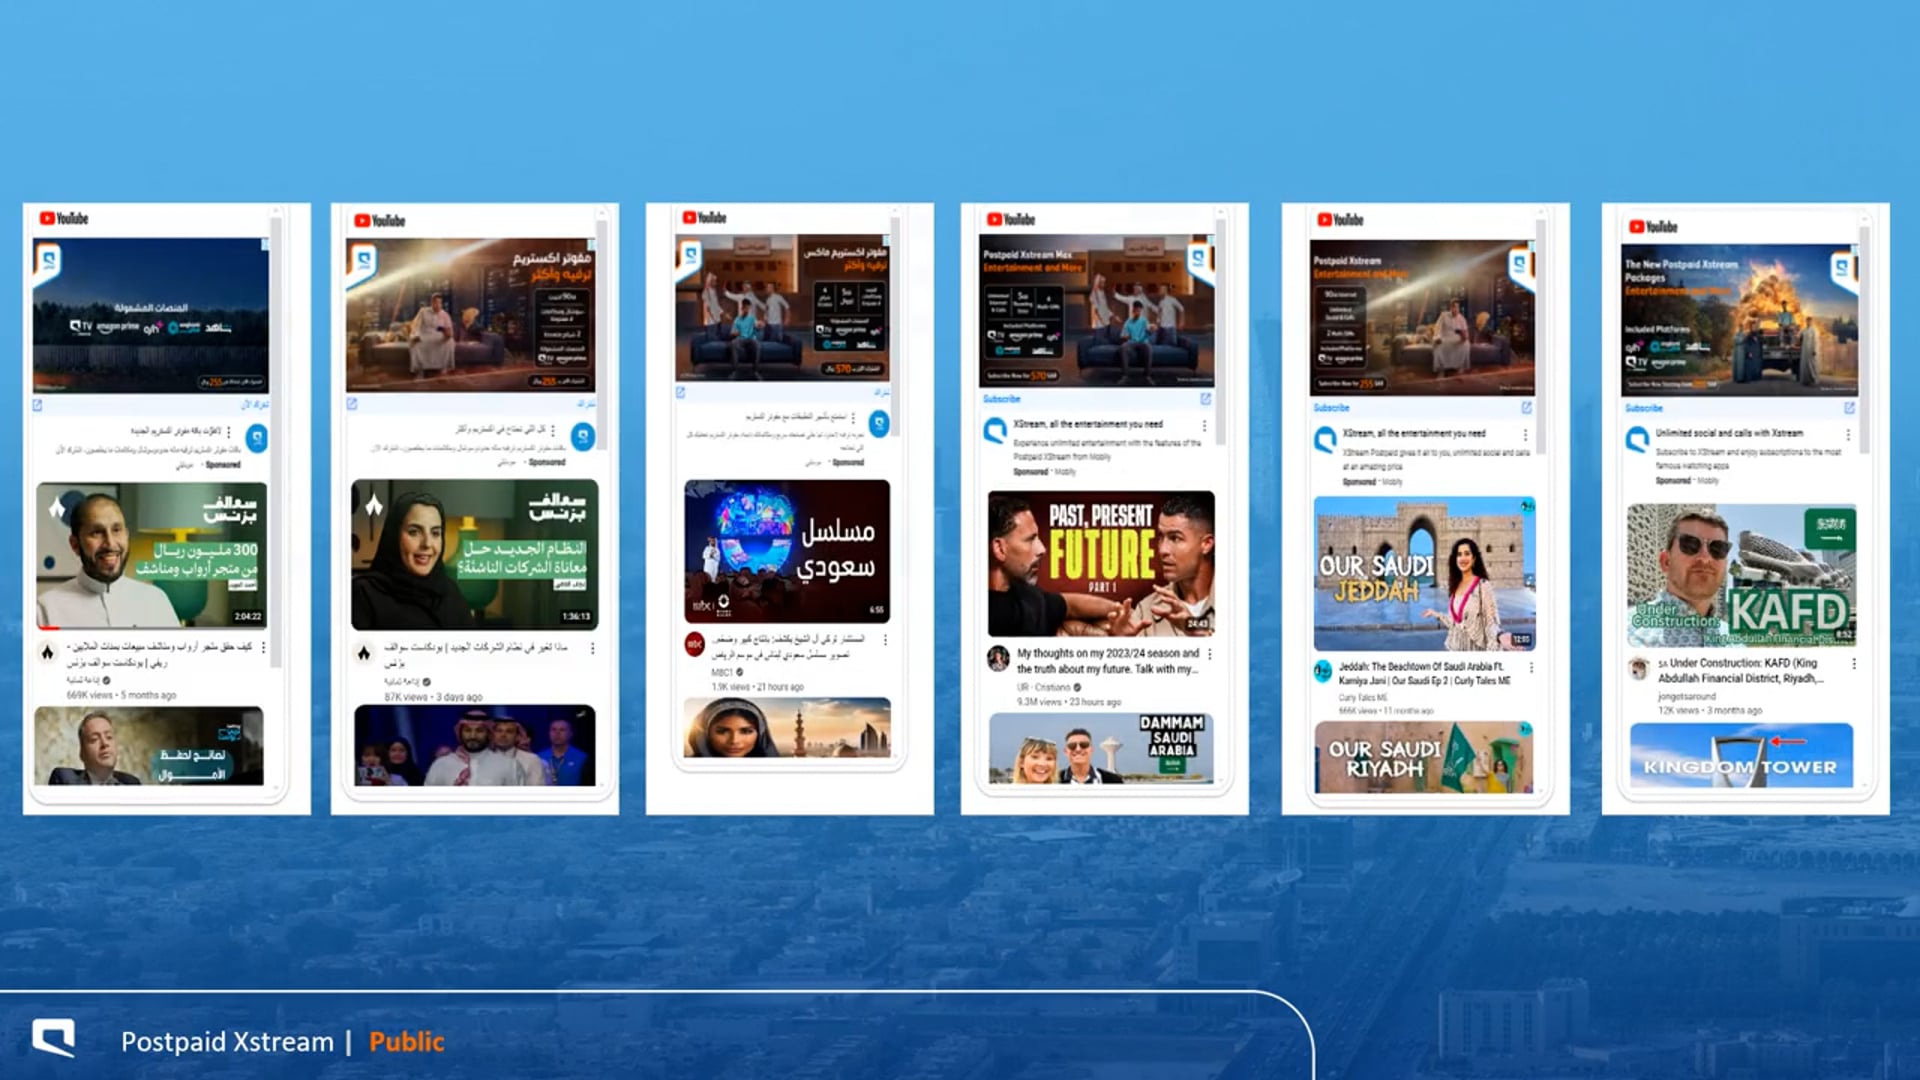Open external link icon under the explosion ad
1920x1080 pixels.
(x=1849, y=408)
